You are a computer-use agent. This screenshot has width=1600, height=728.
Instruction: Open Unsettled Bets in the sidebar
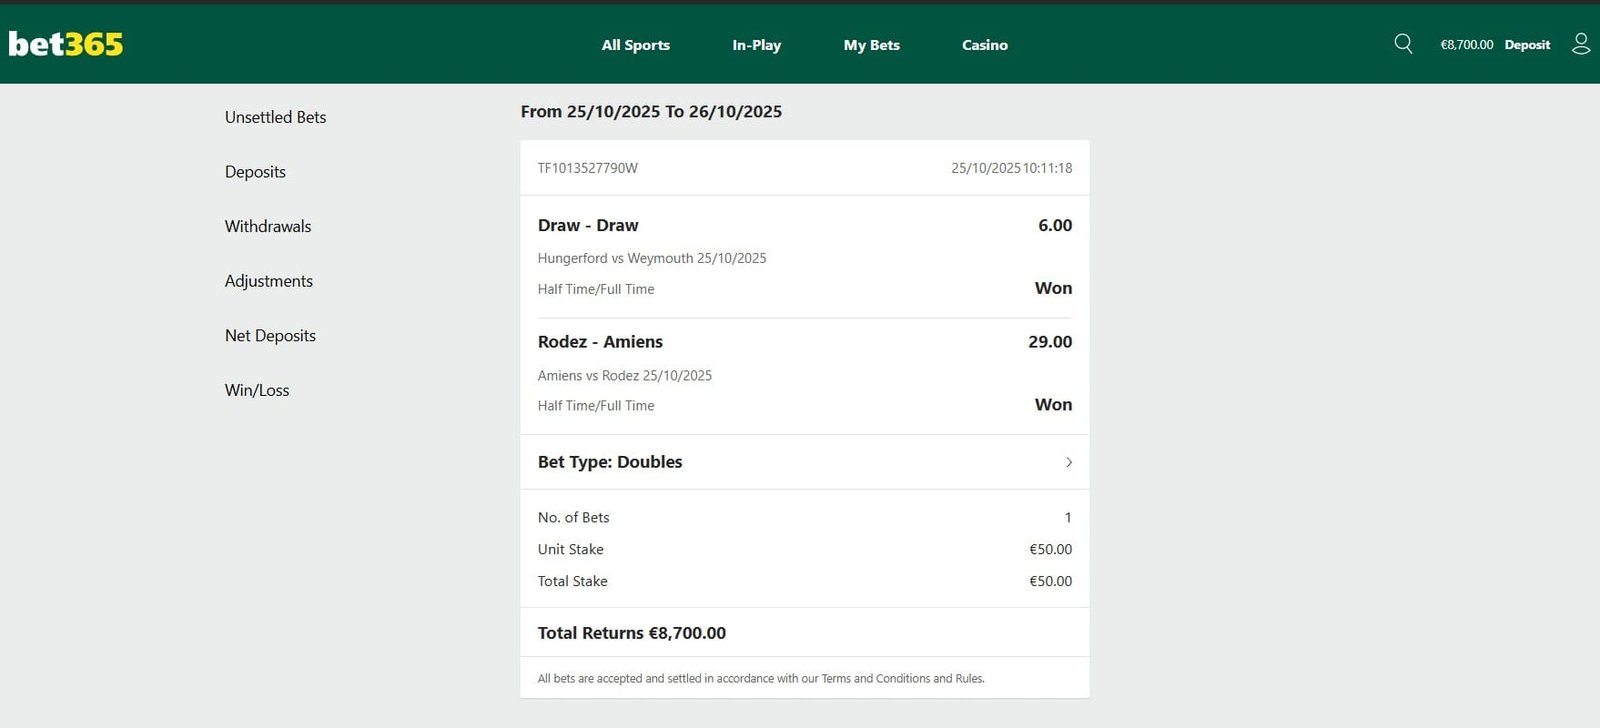[x=275, y=117]
